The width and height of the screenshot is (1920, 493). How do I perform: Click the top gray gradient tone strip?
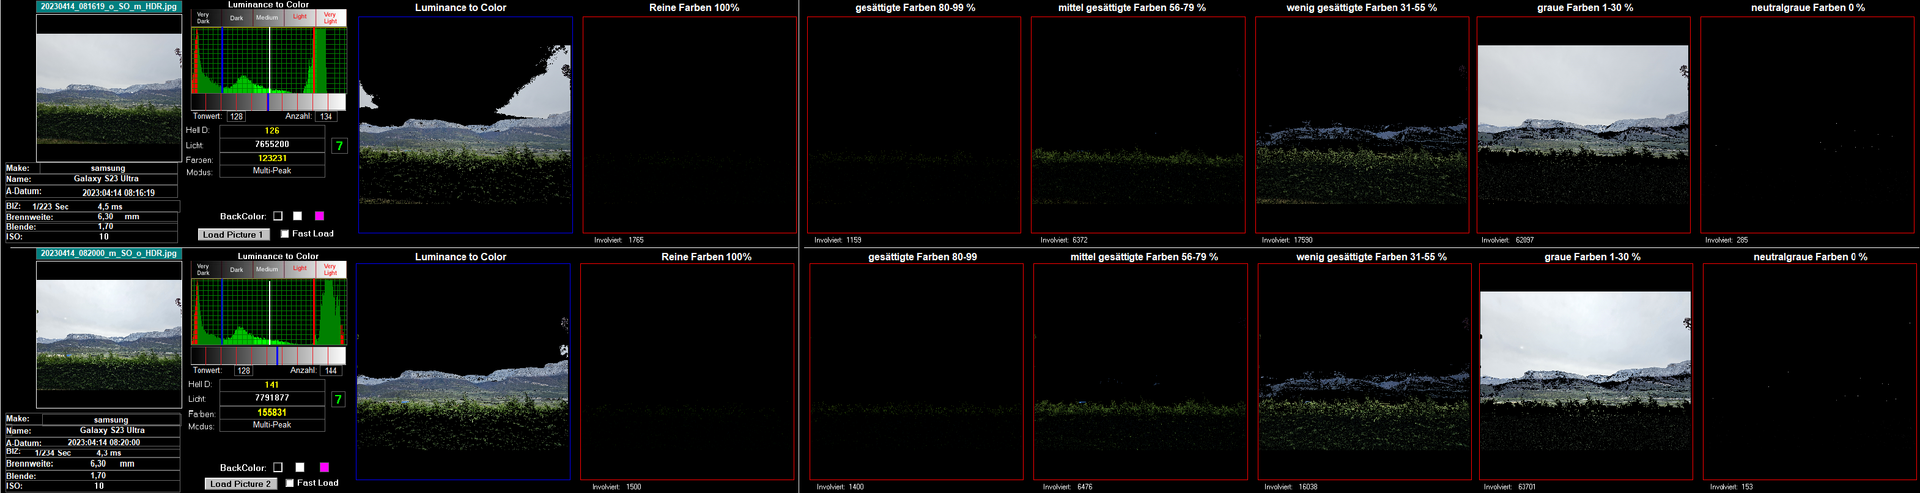click(268, 102)
